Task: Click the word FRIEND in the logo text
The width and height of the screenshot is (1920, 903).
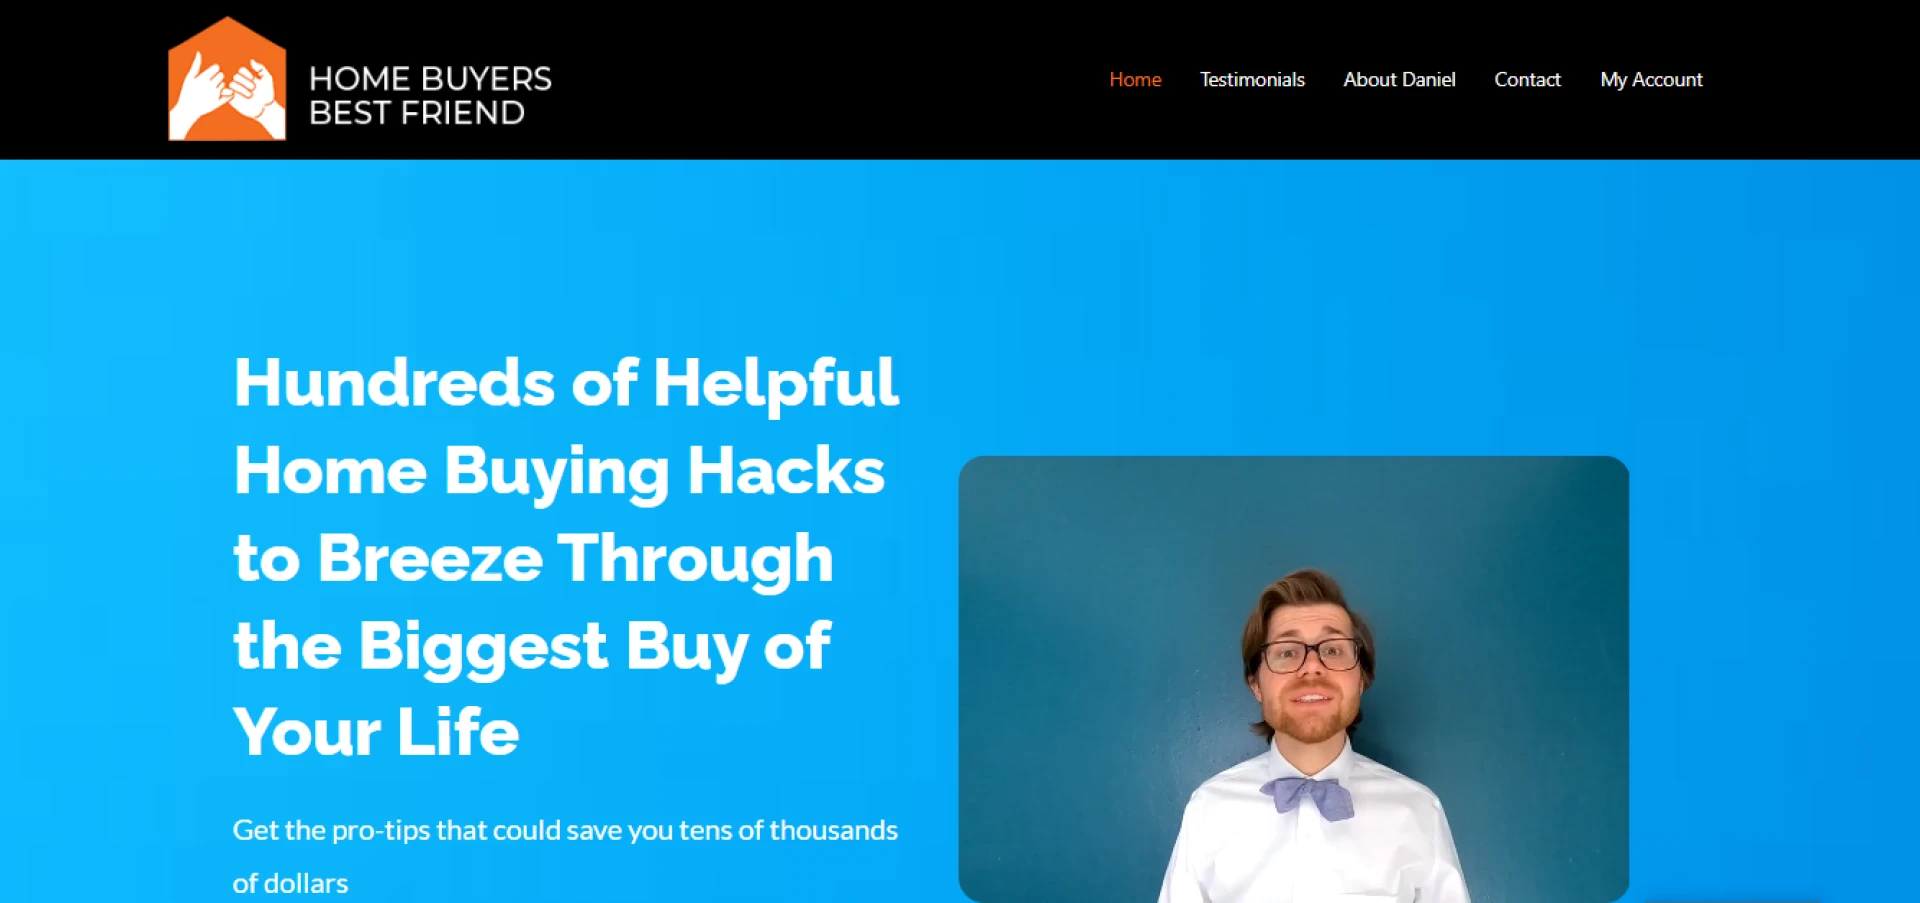Action: 463,113
